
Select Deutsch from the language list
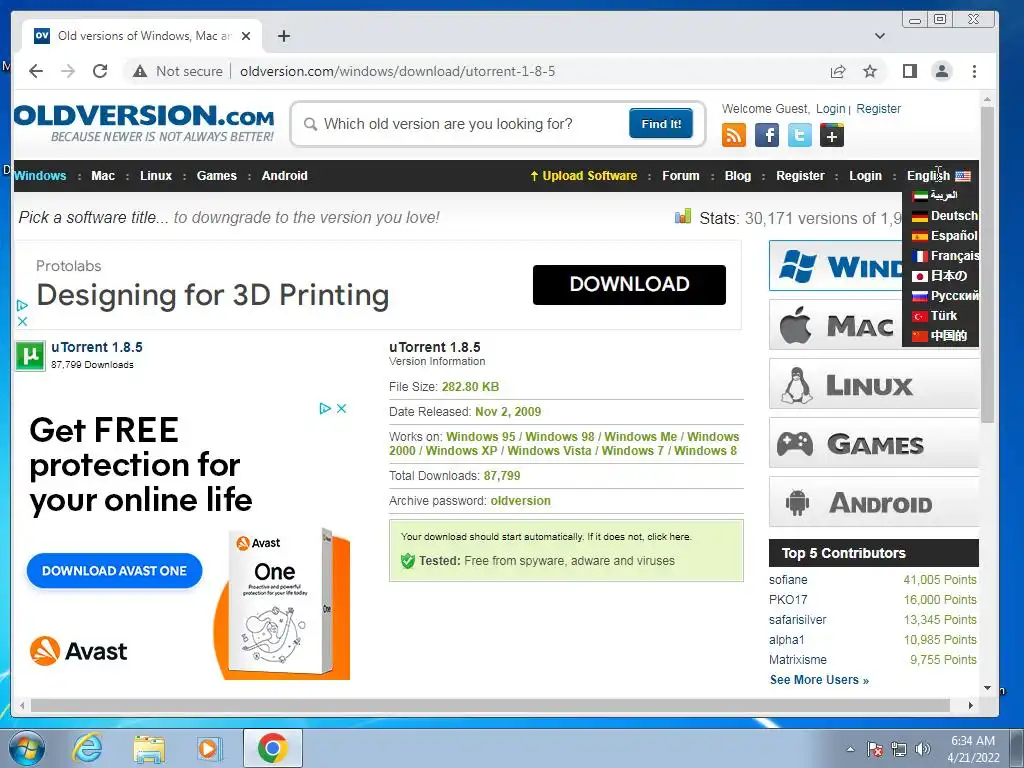point(944,216)
